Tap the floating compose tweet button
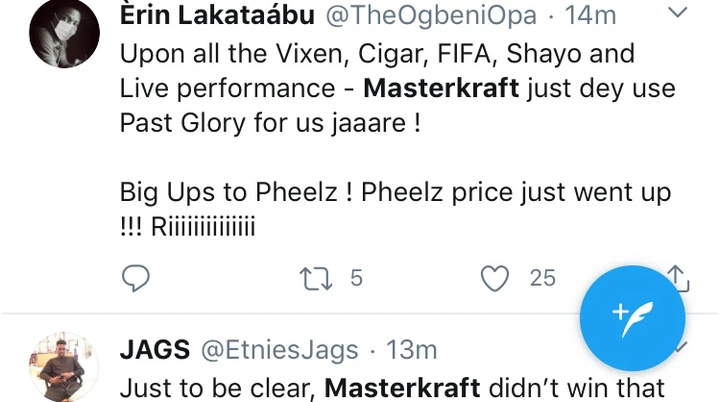This screenshot has width=720, height=402. 632,318
